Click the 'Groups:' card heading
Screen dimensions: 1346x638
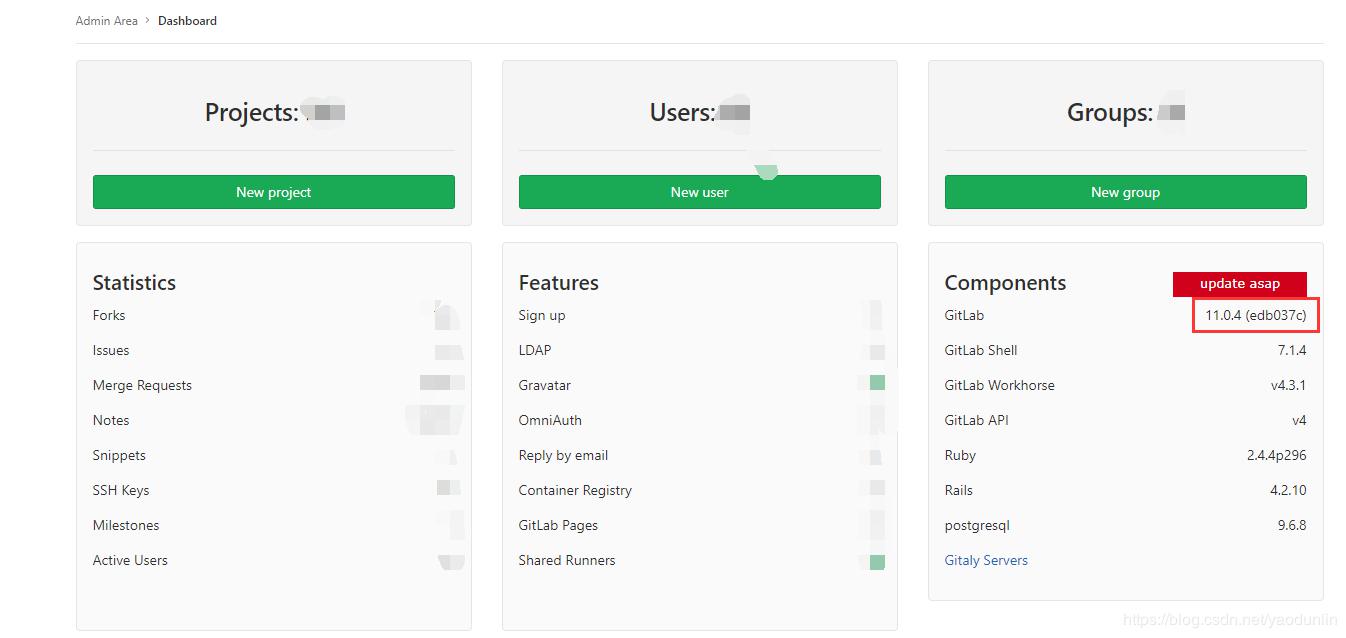(x=1110, y=112)
